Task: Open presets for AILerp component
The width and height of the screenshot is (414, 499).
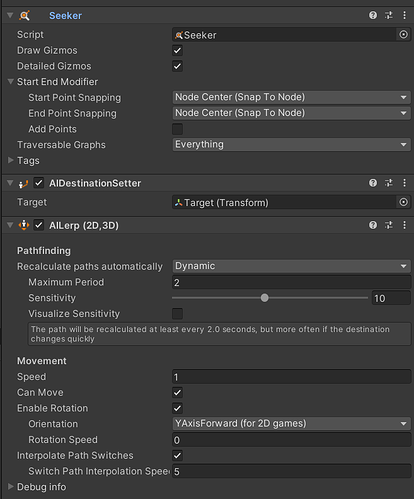Action: coord(389,225)
